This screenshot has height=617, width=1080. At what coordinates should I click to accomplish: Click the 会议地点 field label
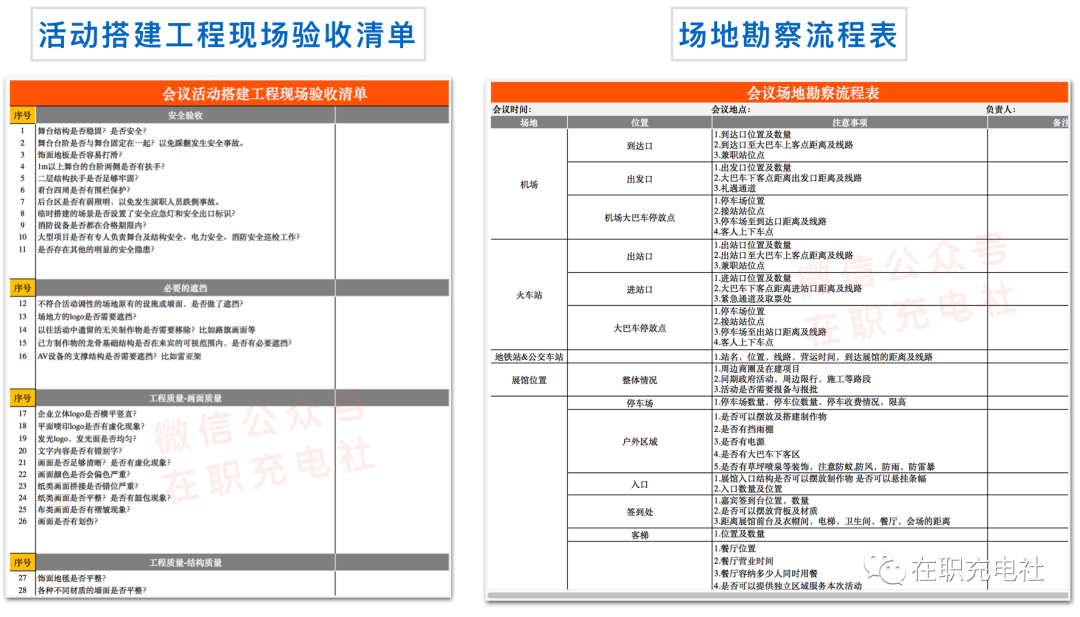click(x=730, y=109)
